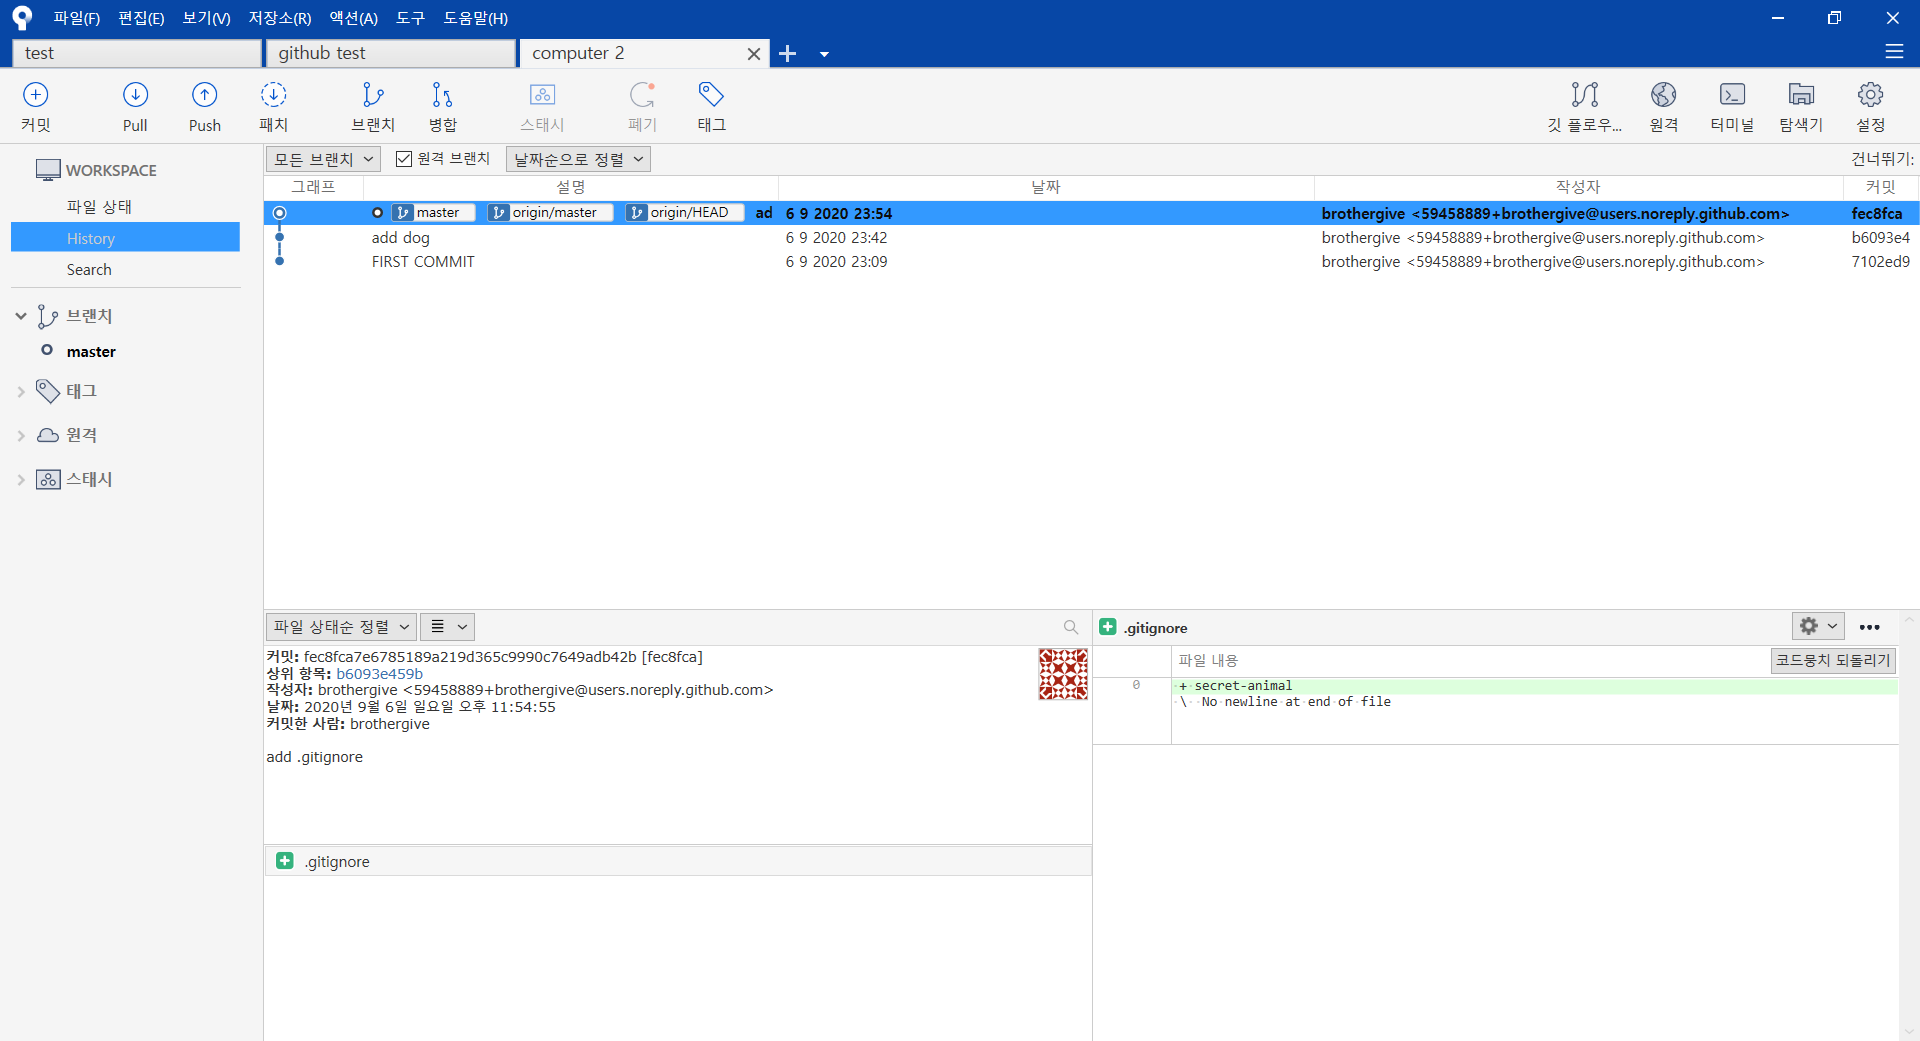This screenshot has width=1920, height=1041.
Task: Click Reverse hunk (코드뭉치 되돌리기) button
Action: click(1833, 660)
